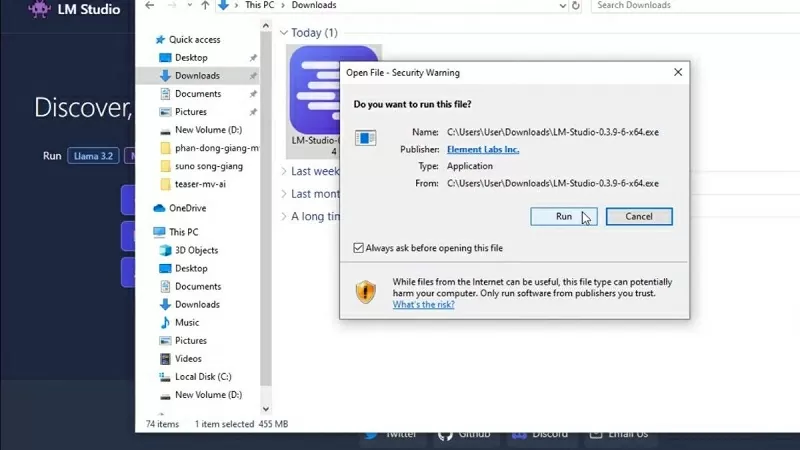The image size is (800, 450).
Task: Collapse the This PC tree node
Action: point(147,232)
